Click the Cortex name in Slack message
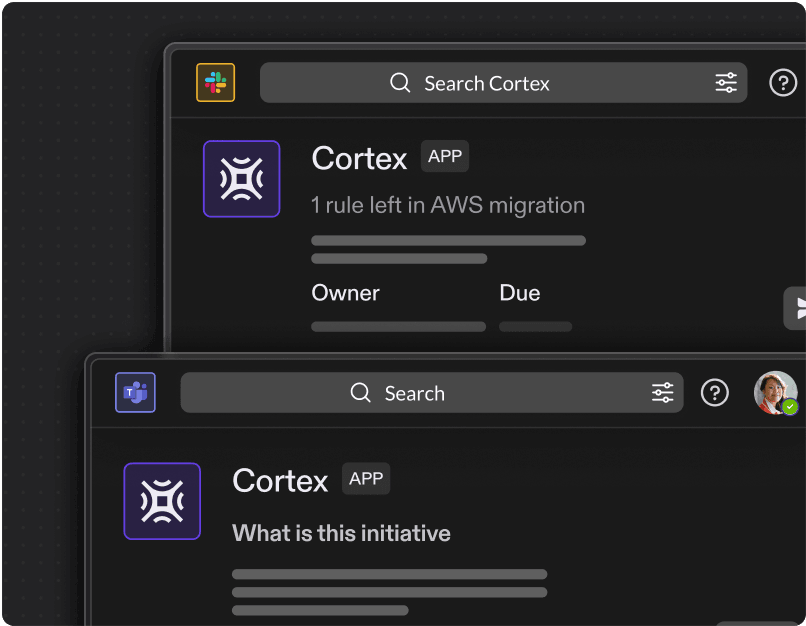This screenshot has width=806, height=626. pyautogui.click(x=359, y=158)
